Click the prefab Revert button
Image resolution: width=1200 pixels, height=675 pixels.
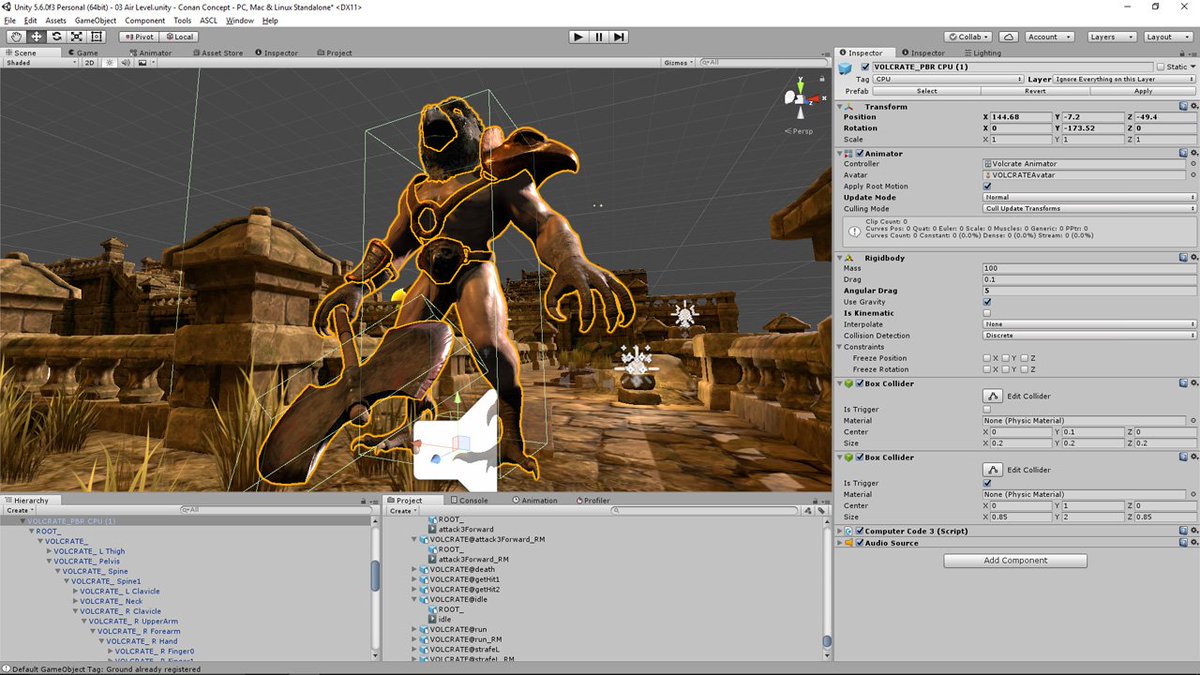[x=1035, y=90]
